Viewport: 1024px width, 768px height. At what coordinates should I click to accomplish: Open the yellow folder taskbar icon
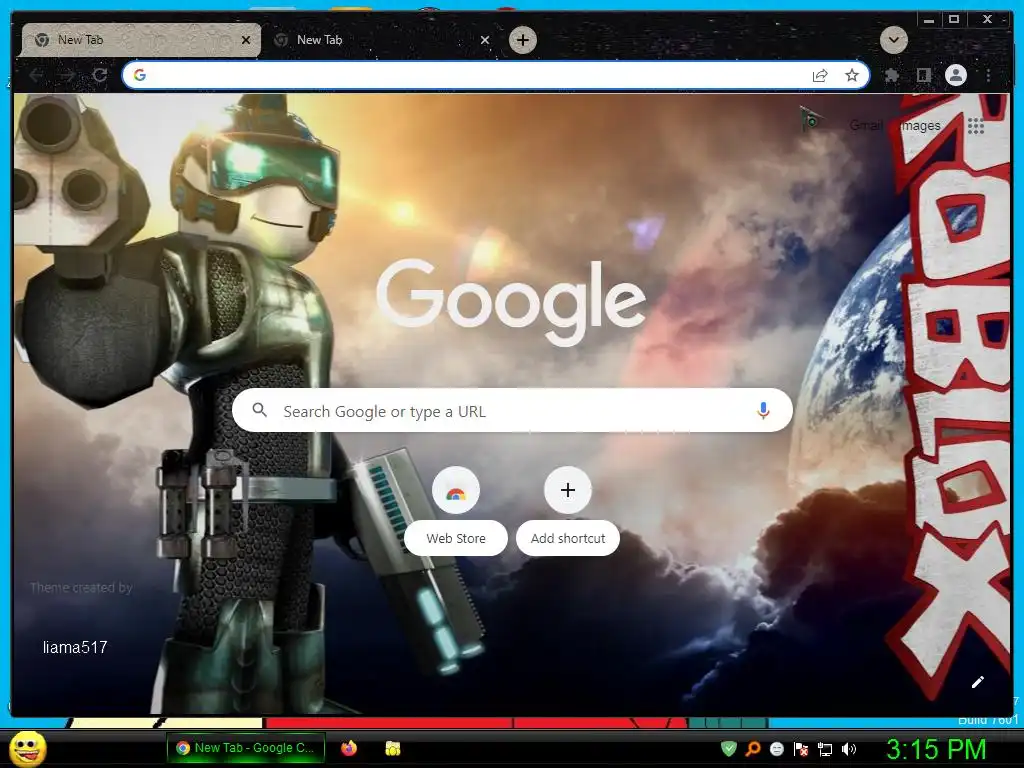(392, 748)
